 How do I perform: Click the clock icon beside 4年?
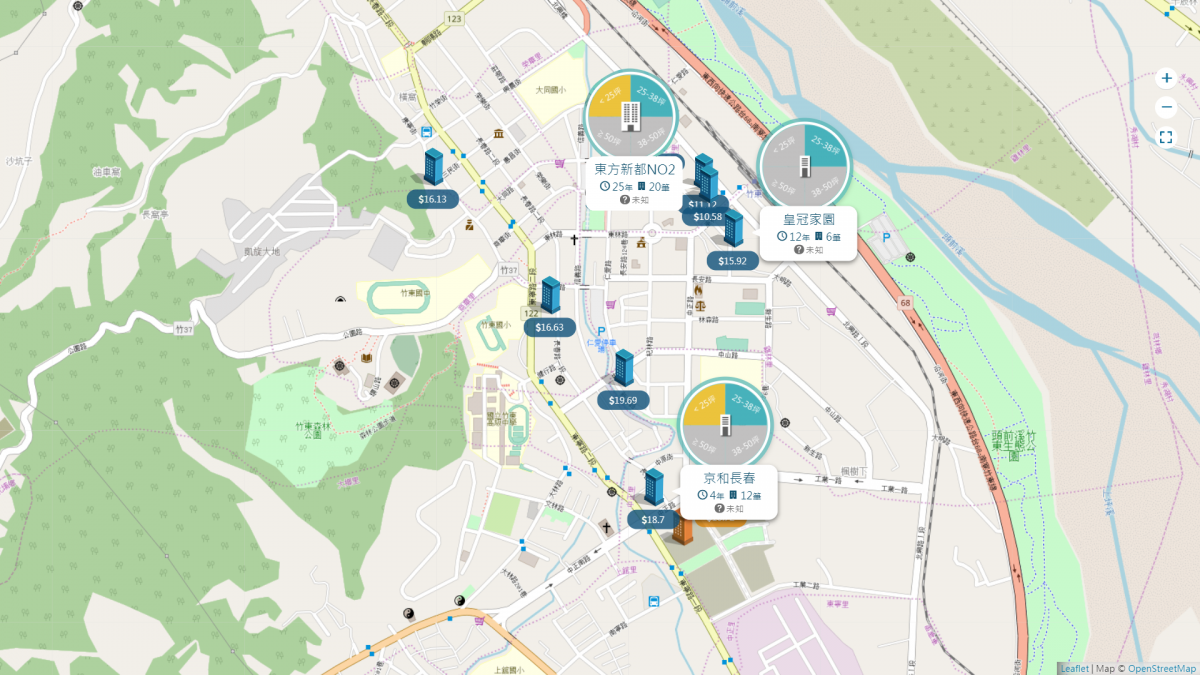click(703, 495)
